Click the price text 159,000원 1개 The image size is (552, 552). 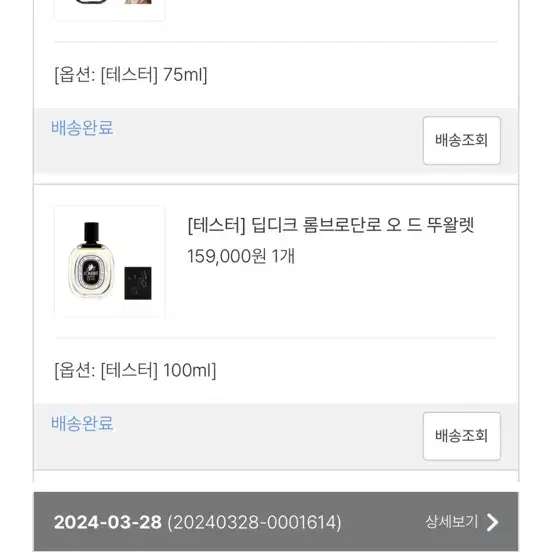tap(241, 256)
